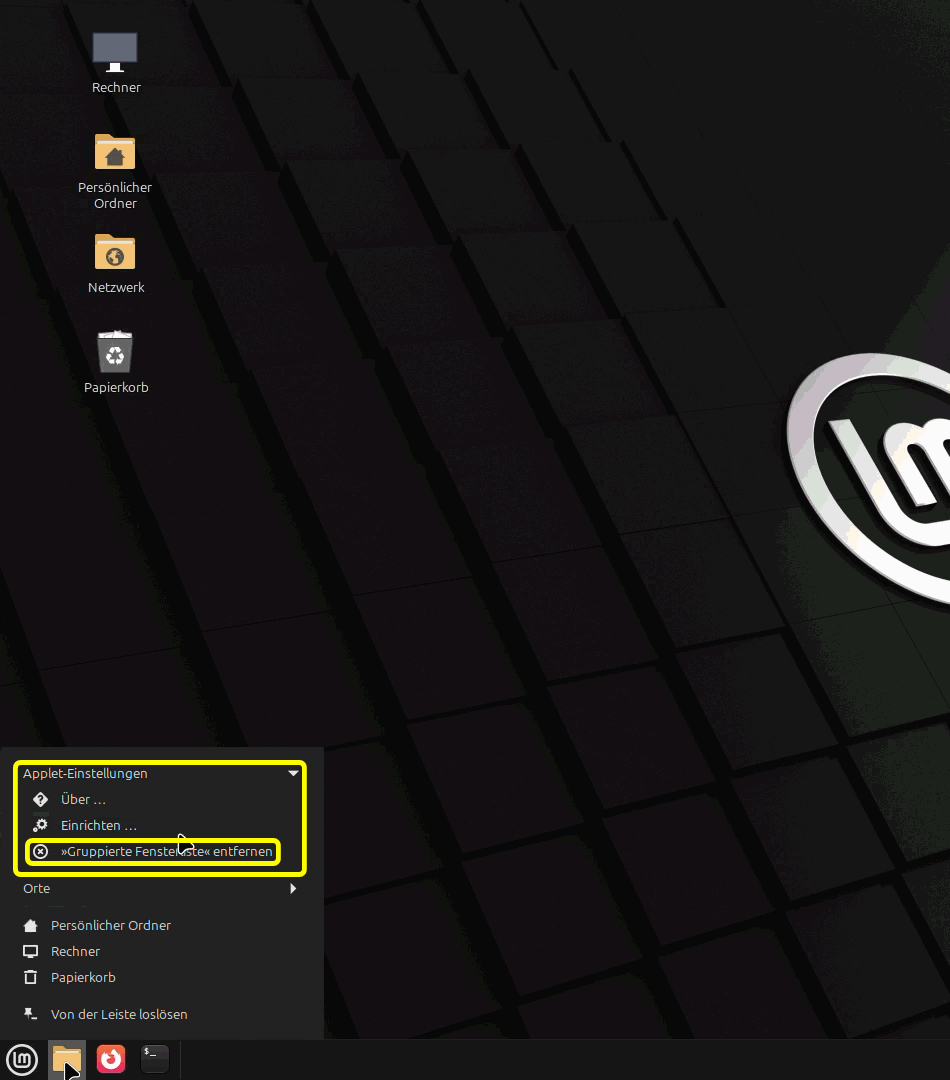Choose Einrichten … in the applet menu
The width and height of the screenshot is (950, 1080).
(98, 826)
